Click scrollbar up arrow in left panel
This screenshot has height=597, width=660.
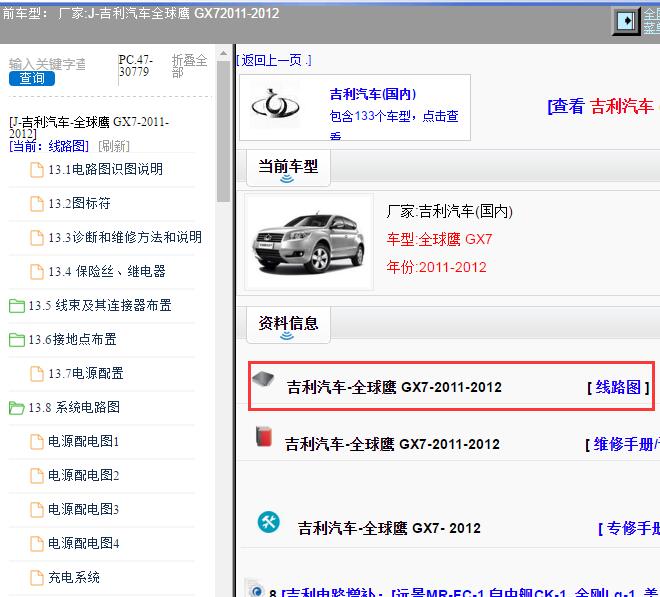tap(224, 53)
